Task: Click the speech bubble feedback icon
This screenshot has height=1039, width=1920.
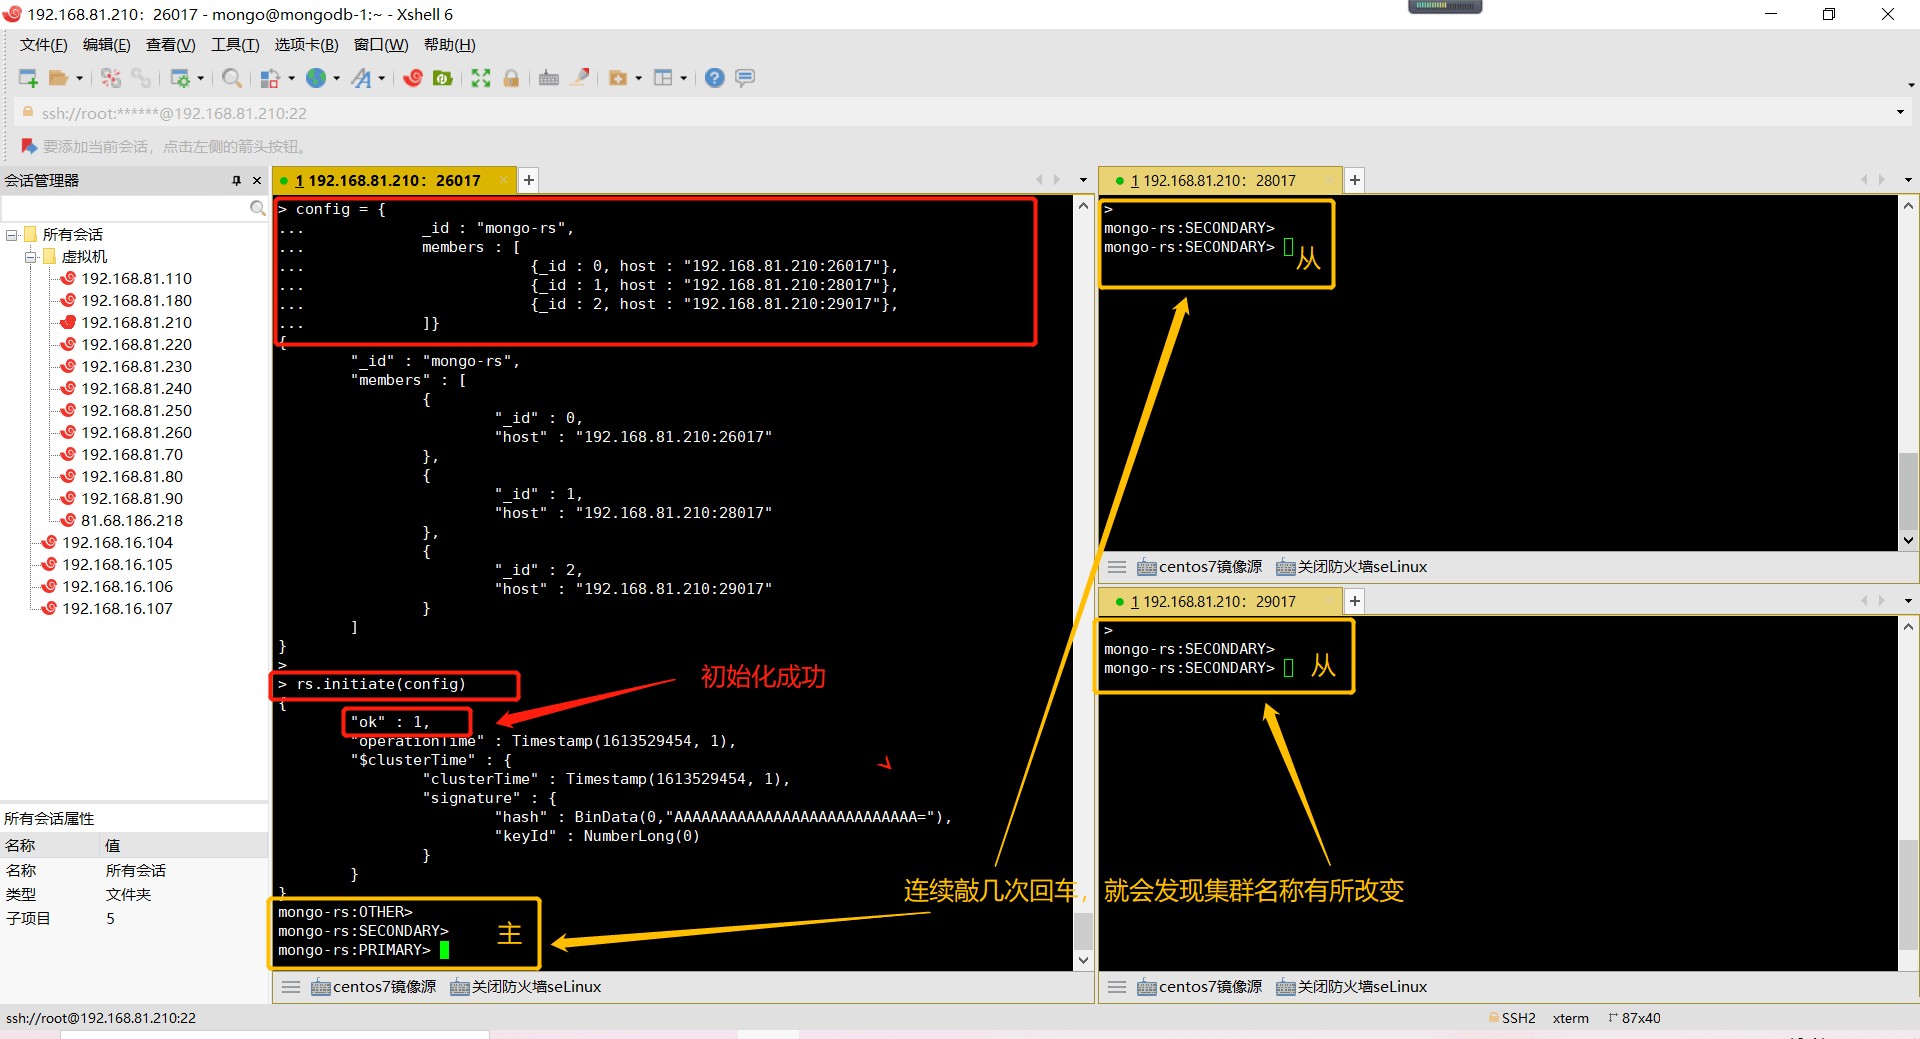Action: [x=745, y=78]
